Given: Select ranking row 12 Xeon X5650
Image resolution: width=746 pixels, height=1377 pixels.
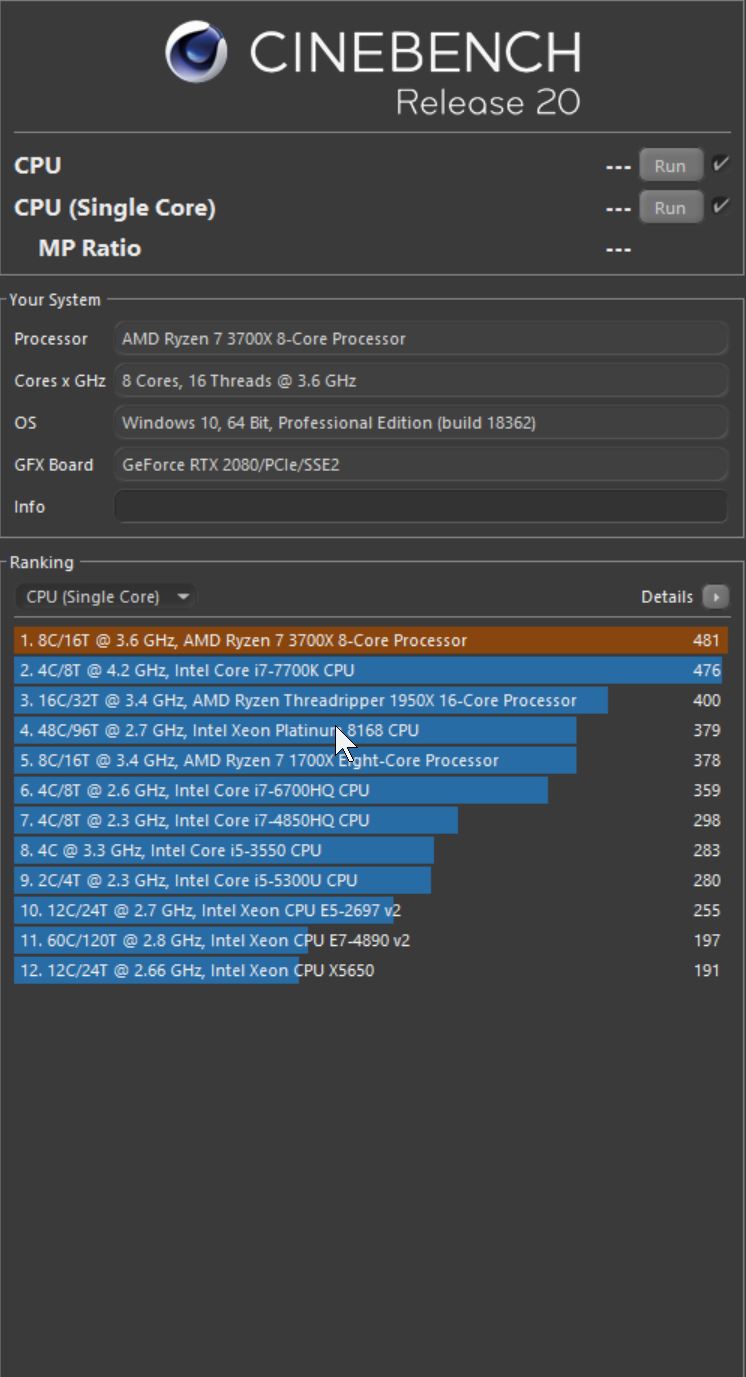Looking at the screenshot, I should pos(371,970).
